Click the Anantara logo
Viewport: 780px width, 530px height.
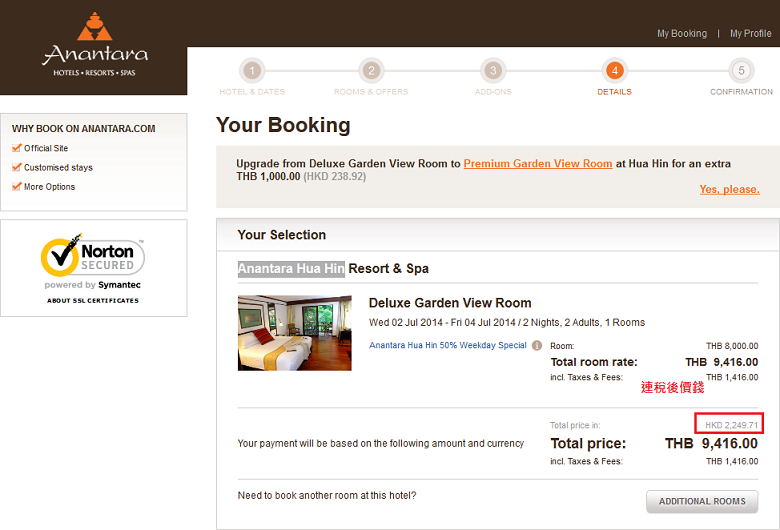point(94,45)
